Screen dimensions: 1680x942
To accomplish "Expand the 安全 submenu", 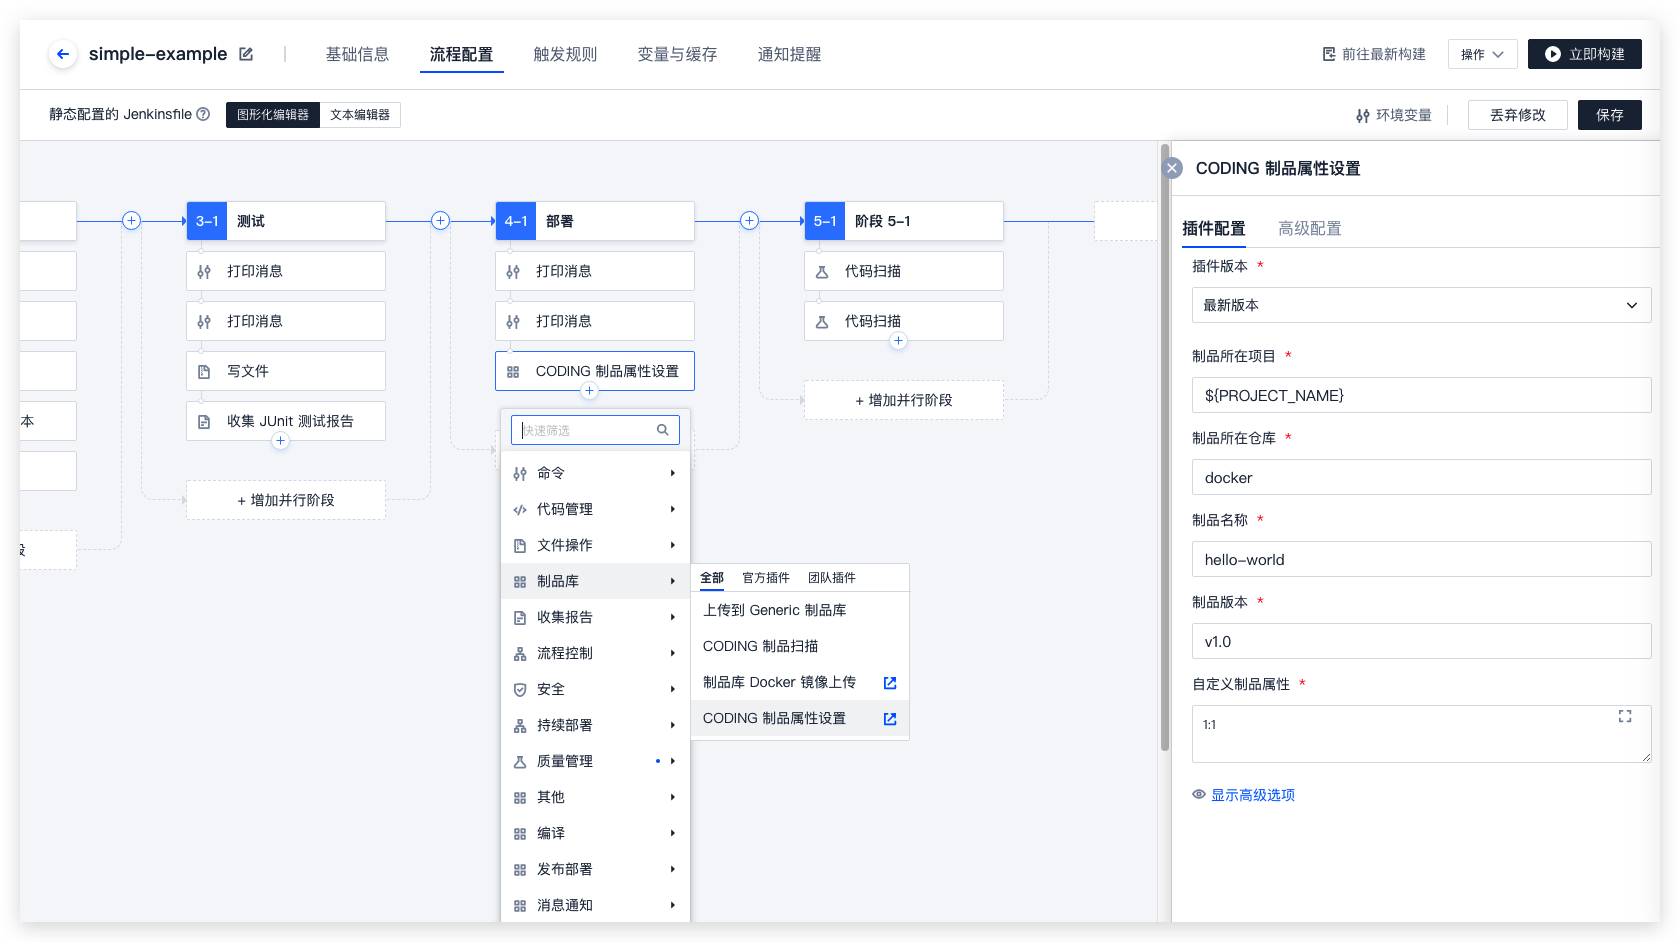I will click(595, 689).
